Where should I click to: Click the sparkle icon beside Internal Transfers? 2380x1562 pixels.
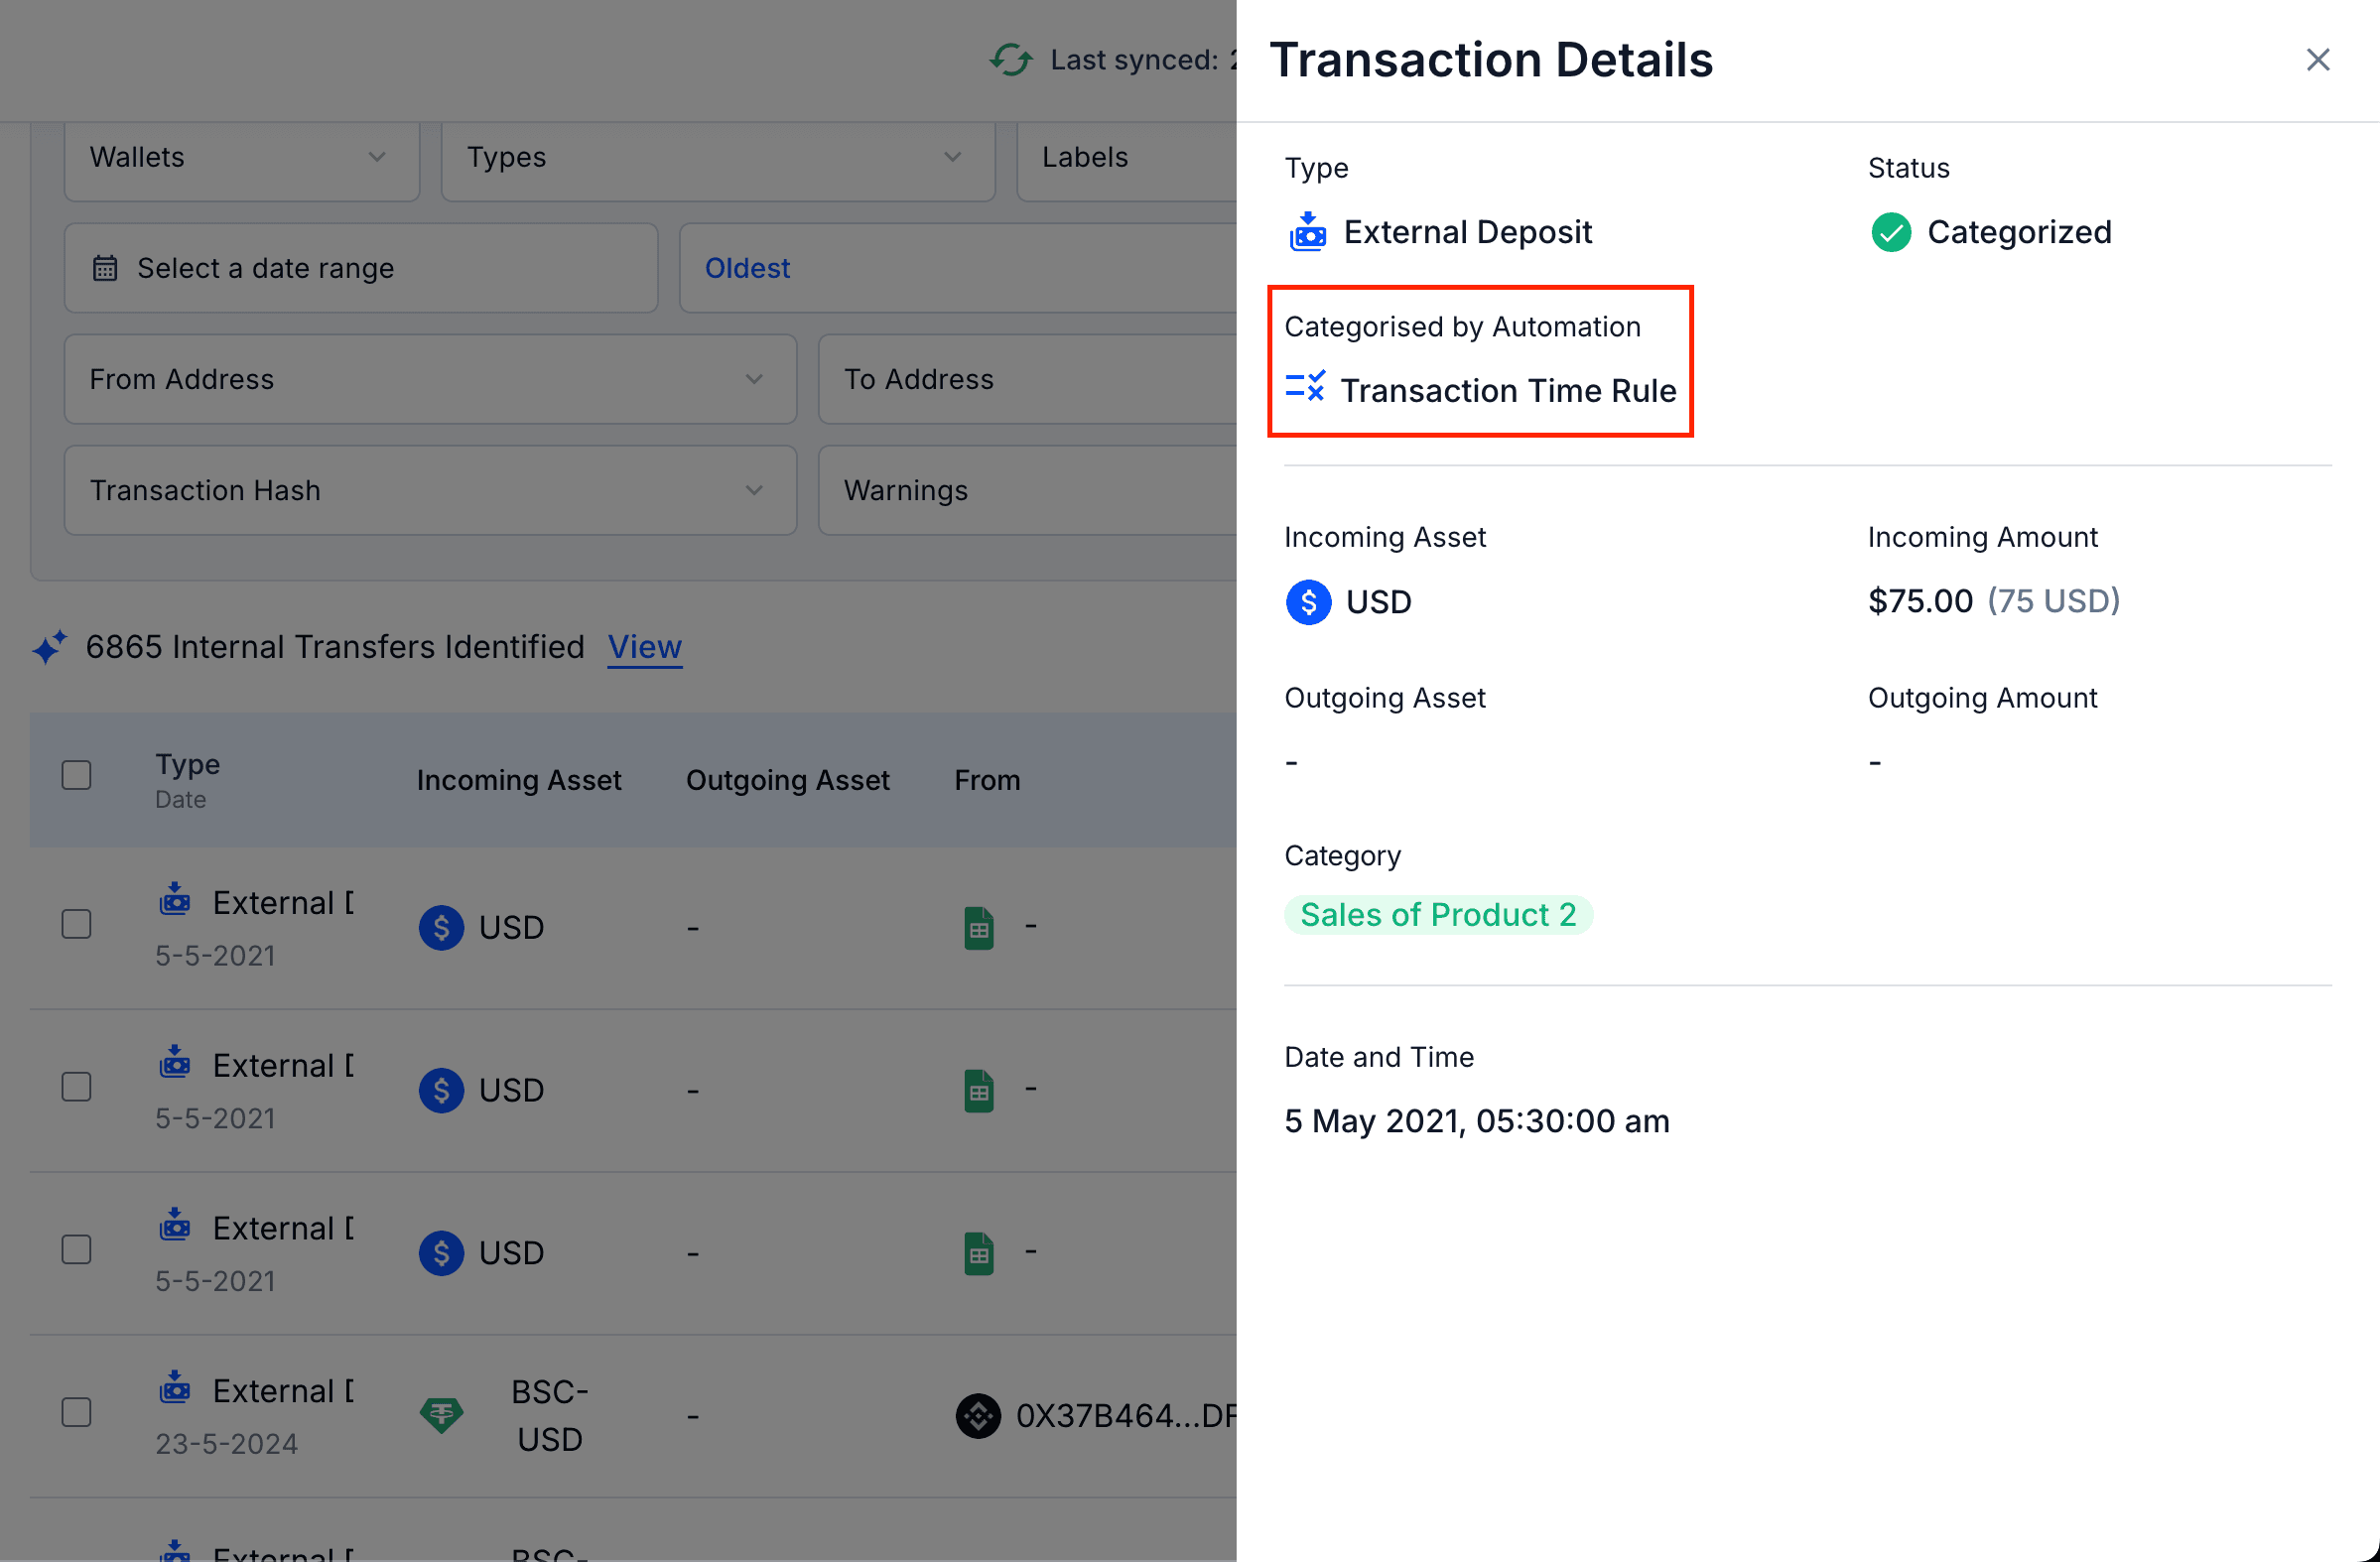[x=50, y=647]
